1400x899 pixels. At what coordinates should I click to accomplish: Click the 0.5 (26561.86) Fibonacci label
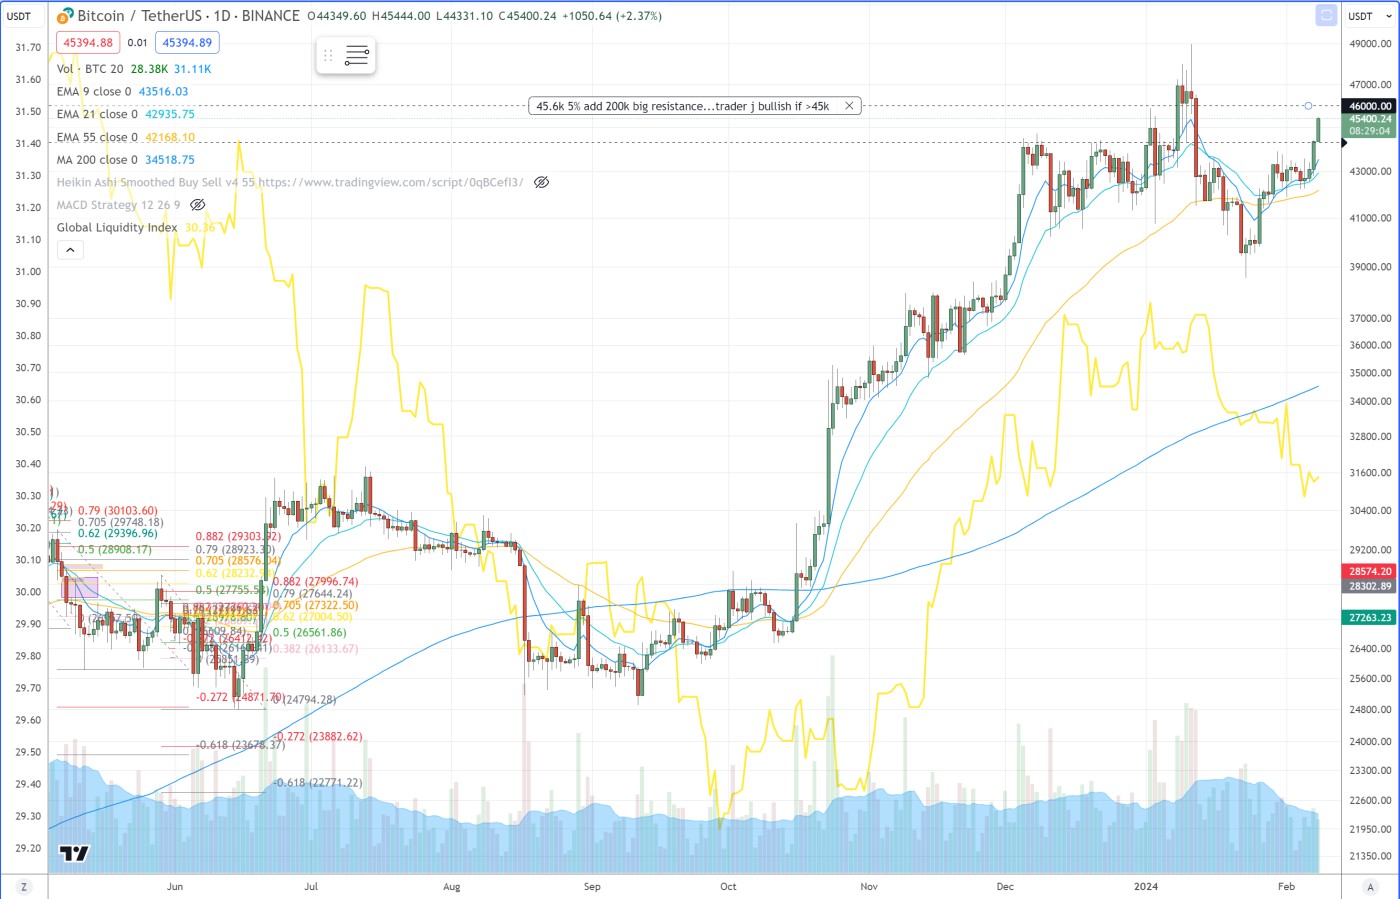(309, 633)
